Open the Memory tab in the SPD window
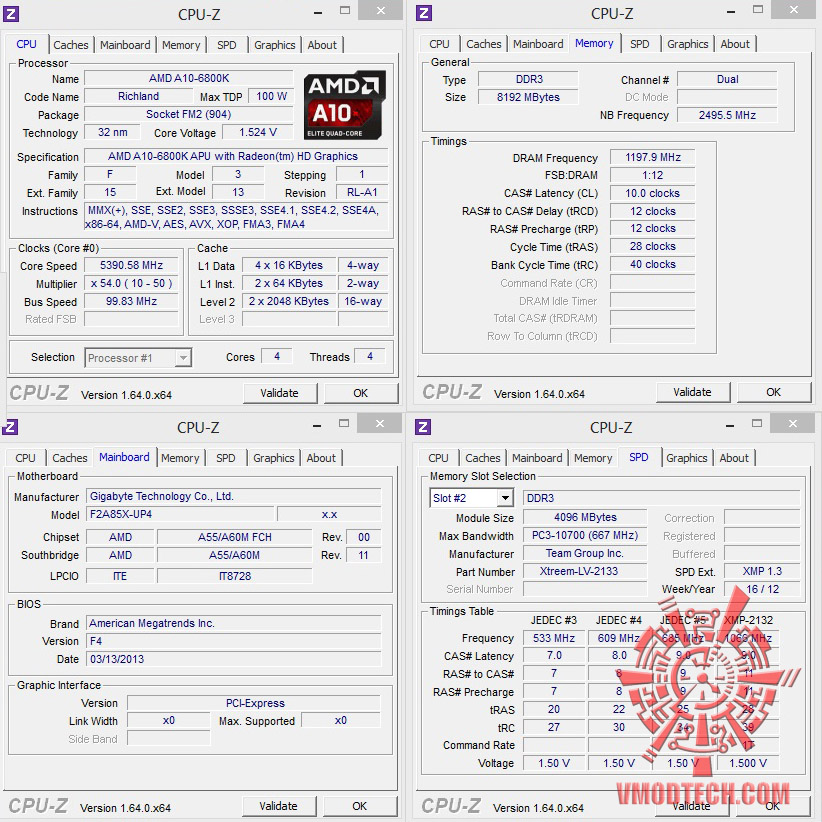Screen dimensions: 822x822 (x=593, y=458)
